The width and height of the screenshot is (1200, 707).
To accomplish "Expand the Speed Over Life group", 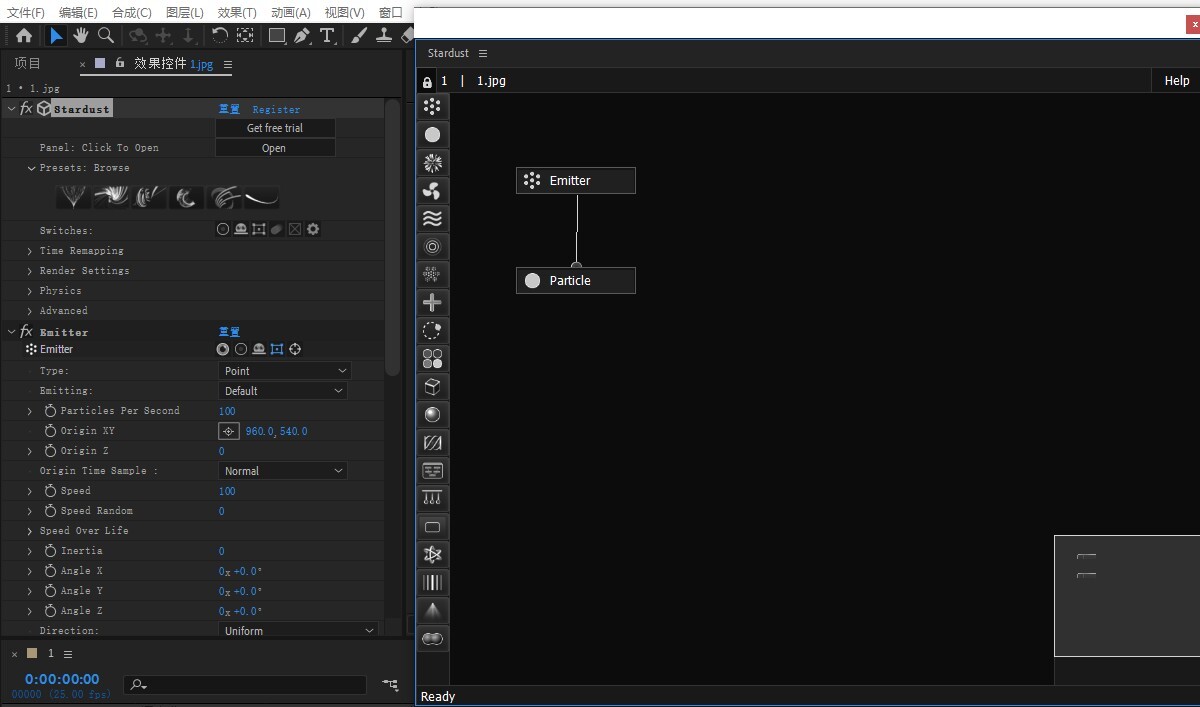I will click(x=30, y=531).
